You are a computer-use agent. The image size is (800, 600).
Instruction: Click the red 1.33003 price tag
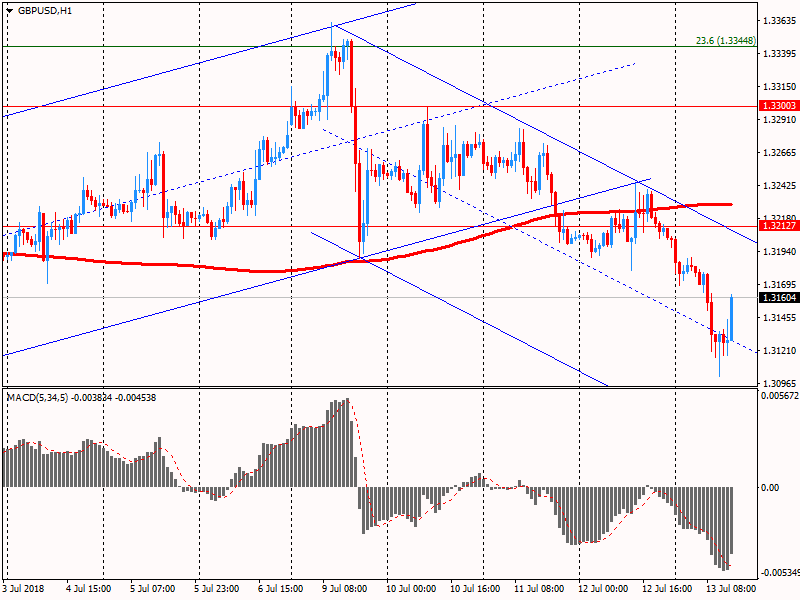(778, 105)
